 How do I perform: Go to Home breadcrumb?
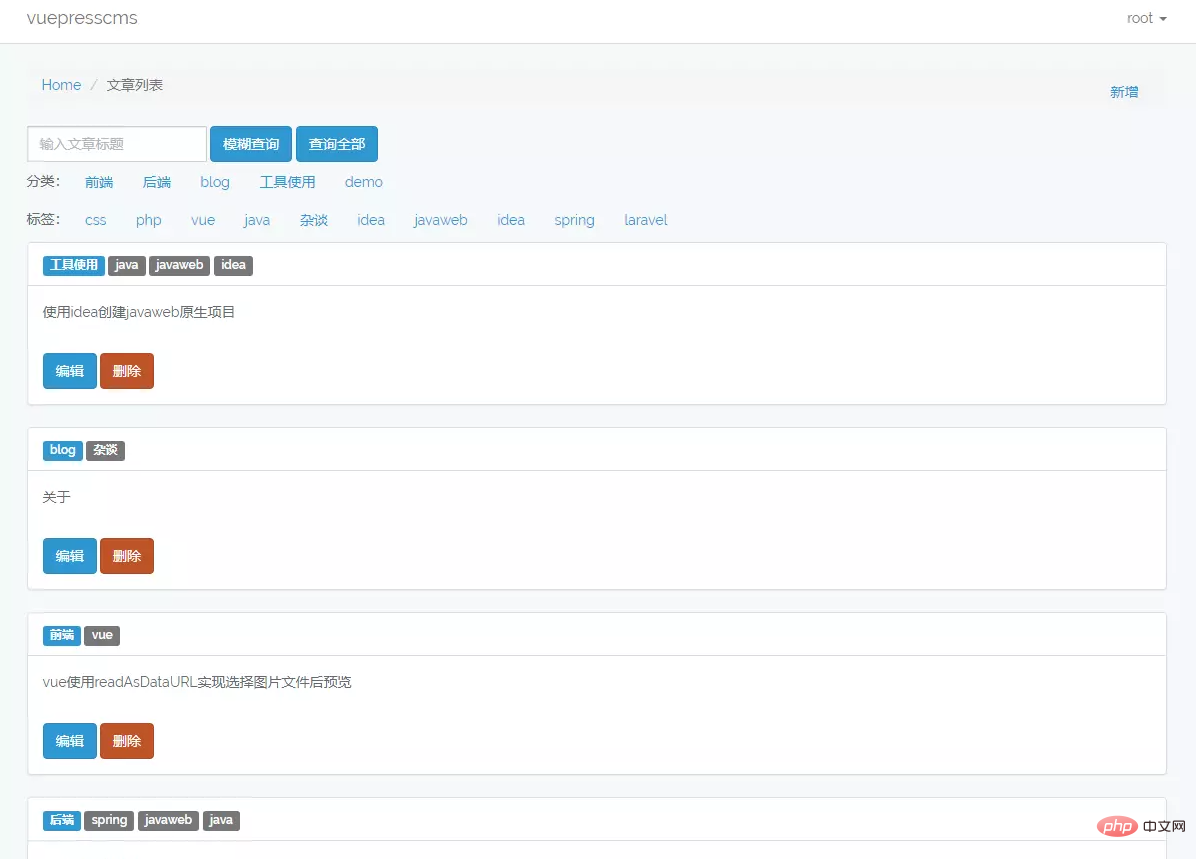tap(61, 85)
